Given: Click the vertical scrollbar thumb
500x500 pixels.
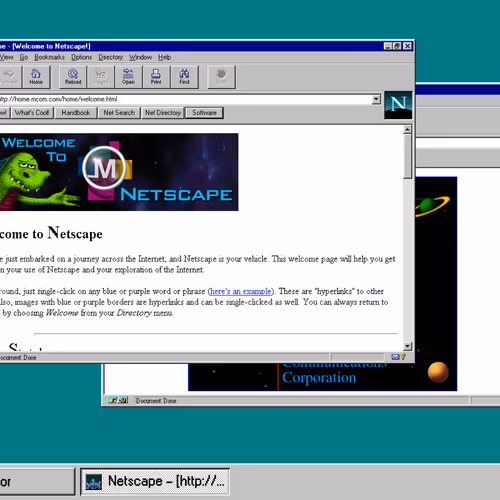Looking at the screenshot, I should [x=407, y=156].
